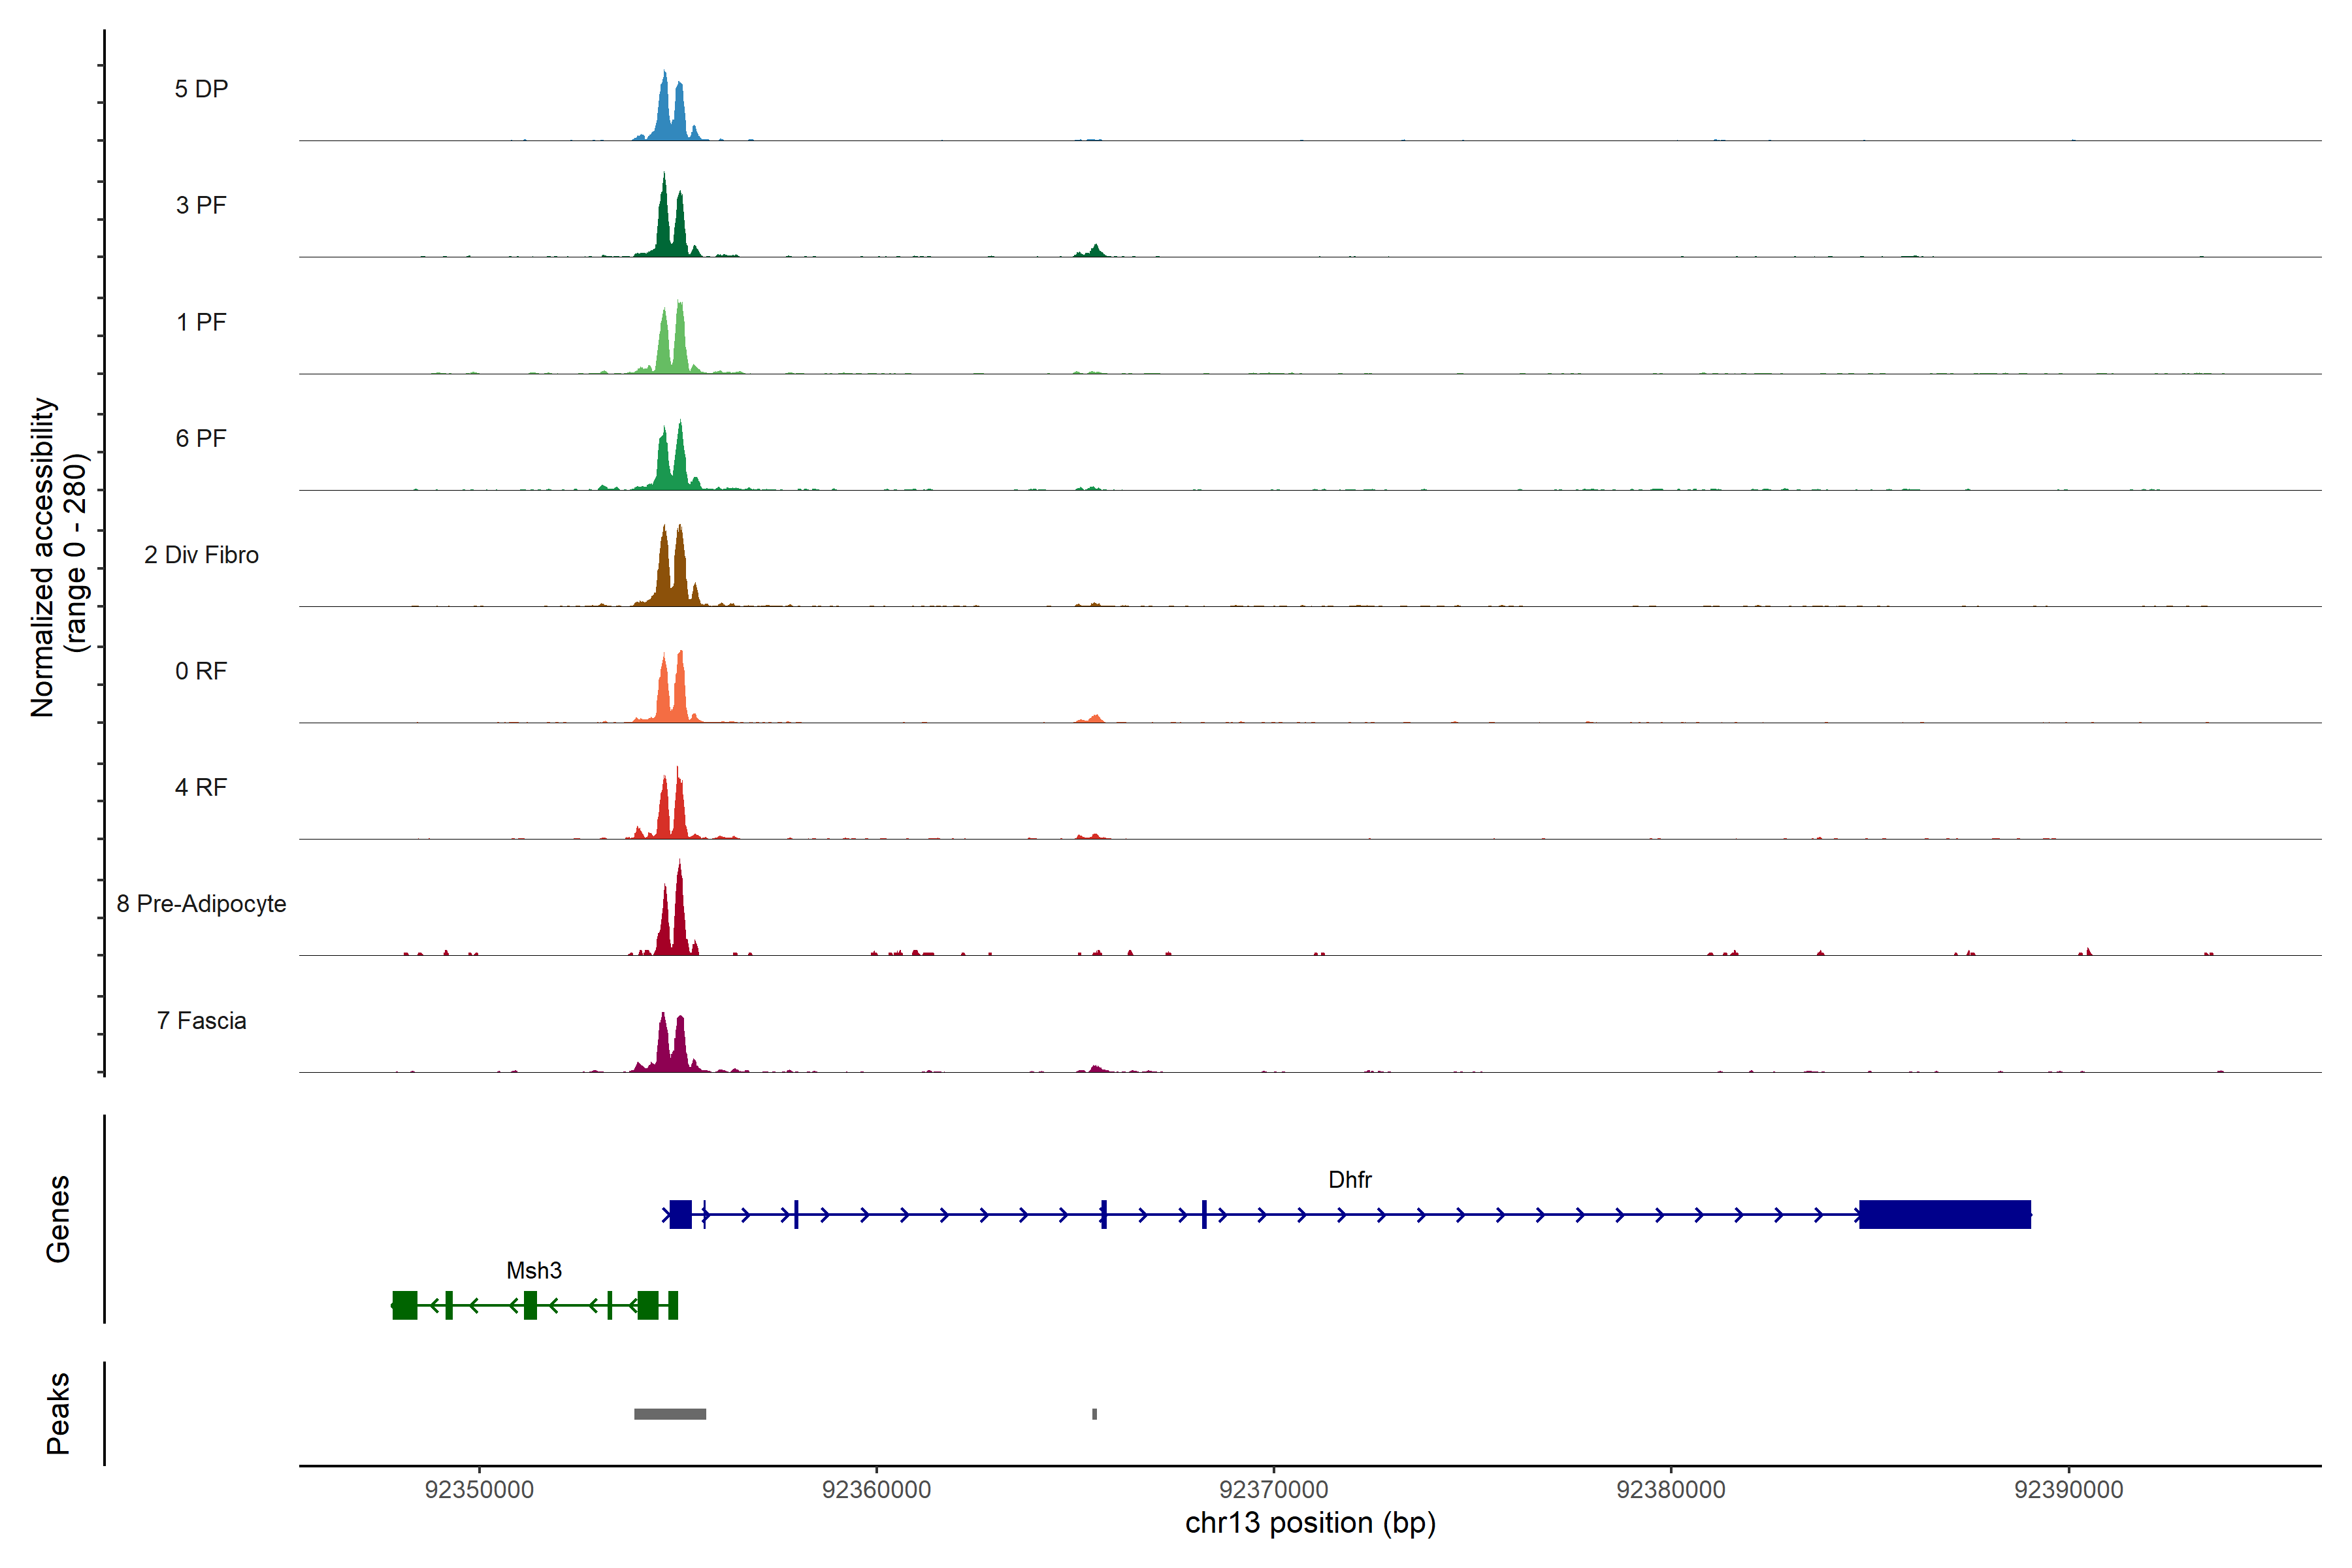Click the 5 DP track label
This screenshot has width=2352, height=1568.
(201, 89)
